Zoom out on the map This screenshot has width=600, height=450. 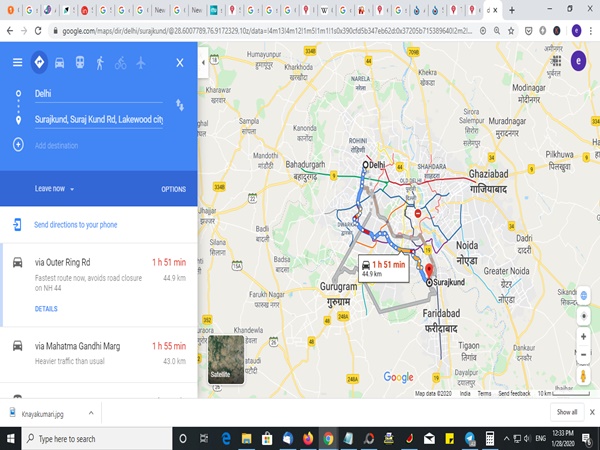pyautogui.click(x=583, y=355)
